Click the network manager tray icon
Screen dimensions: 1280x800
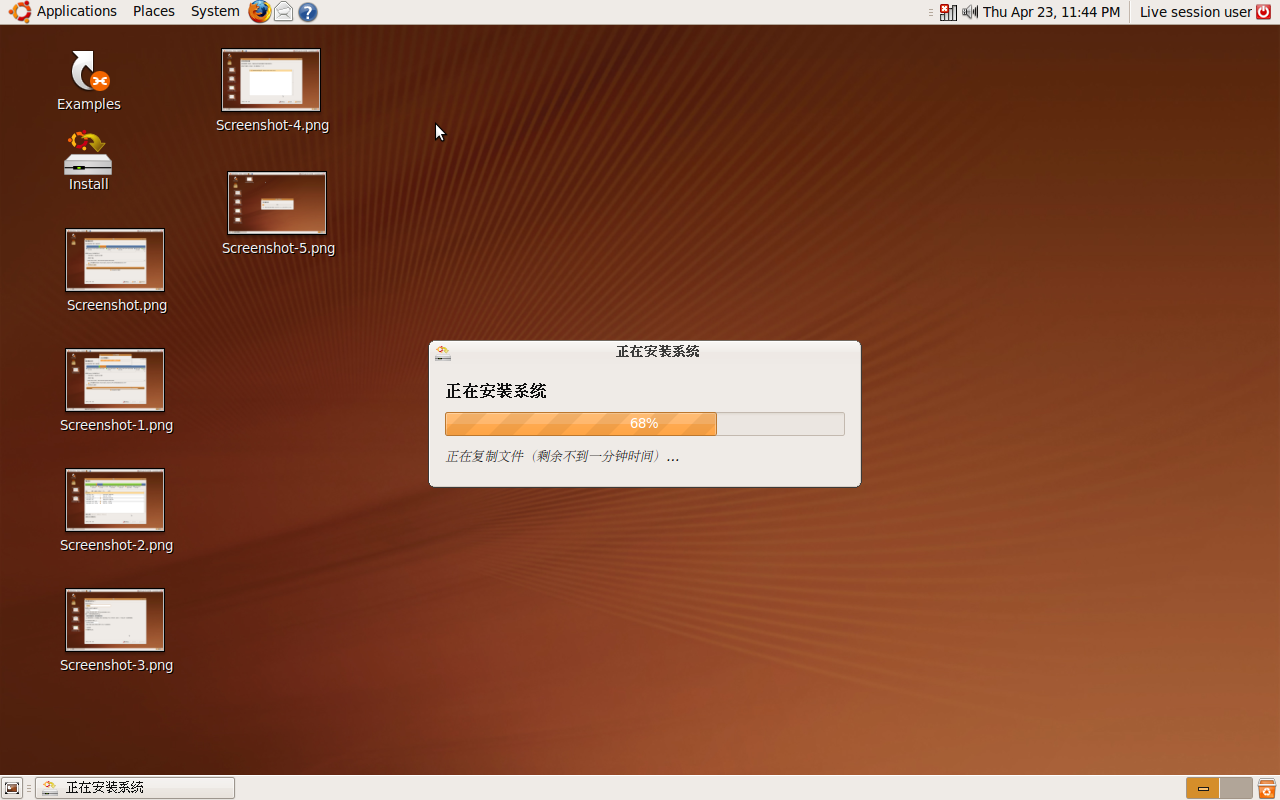coord(948,12)
